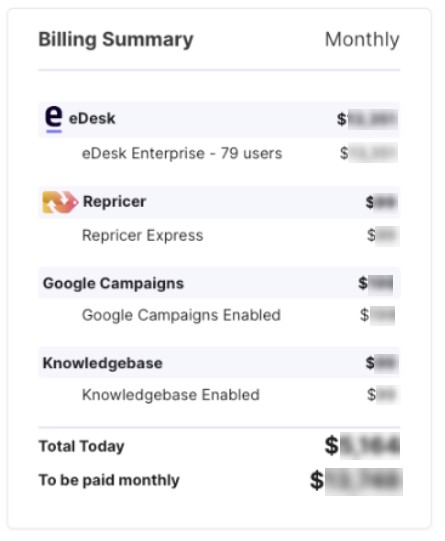
Task: Select the Billing Summary heading
Action: pyautogui.click(x=116, y=40)
